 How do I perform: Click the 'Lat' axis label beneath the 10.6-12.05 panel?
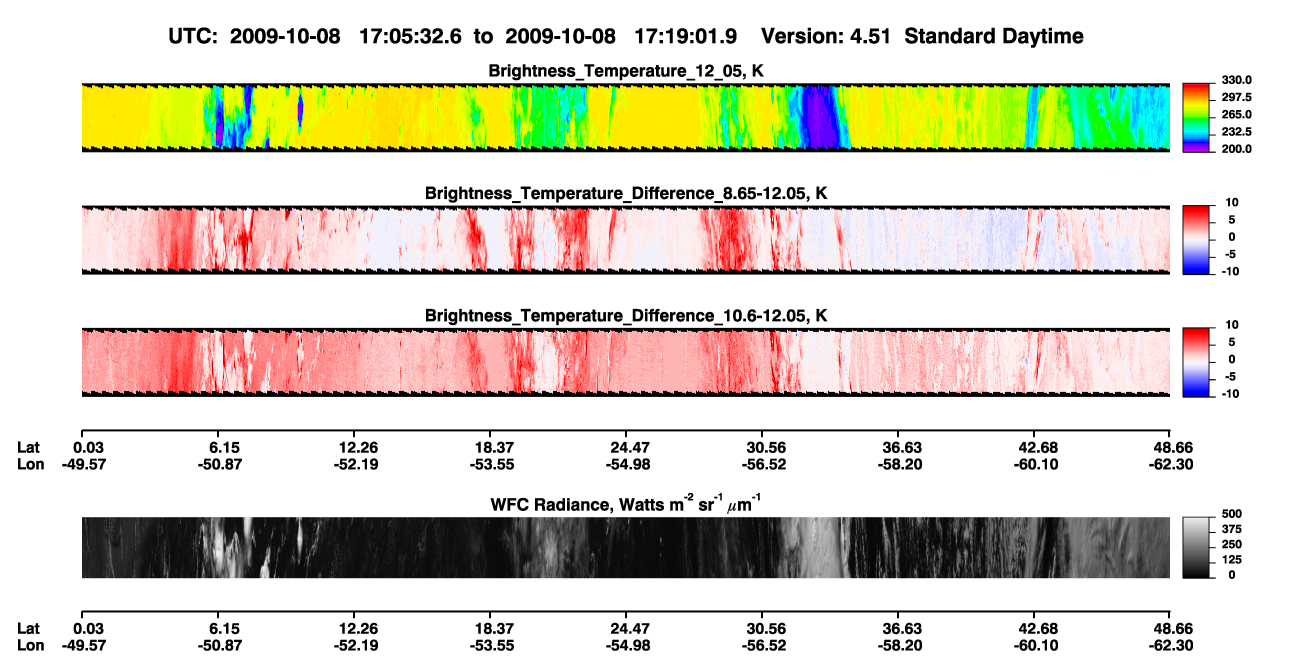28,447
